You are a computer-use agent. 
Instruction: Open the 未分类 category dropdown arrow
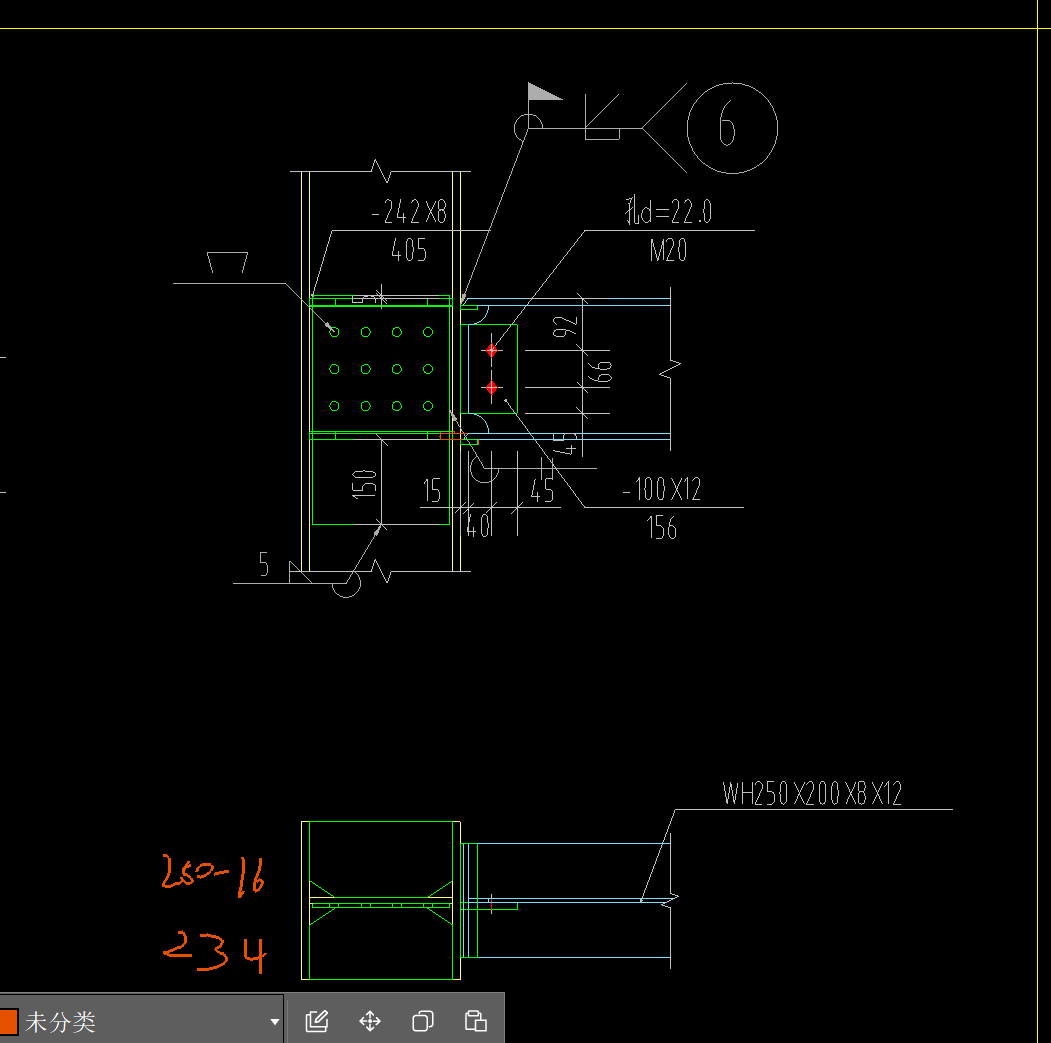(x=274, y=1022)
